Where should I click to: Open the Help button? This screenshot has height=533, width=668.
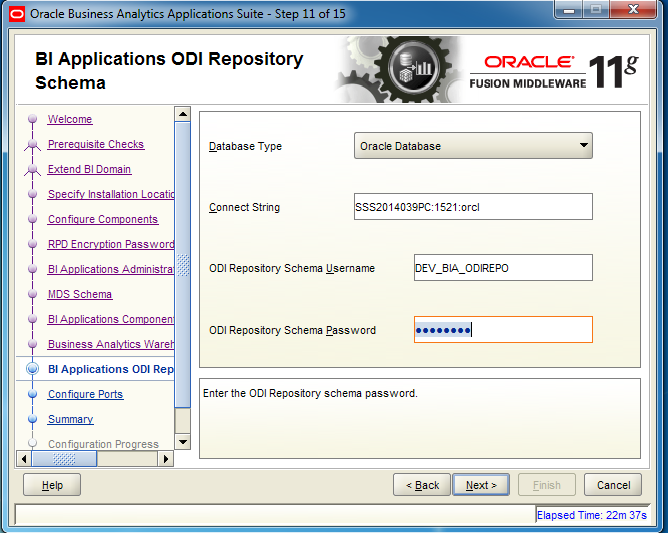click(52, 485)
